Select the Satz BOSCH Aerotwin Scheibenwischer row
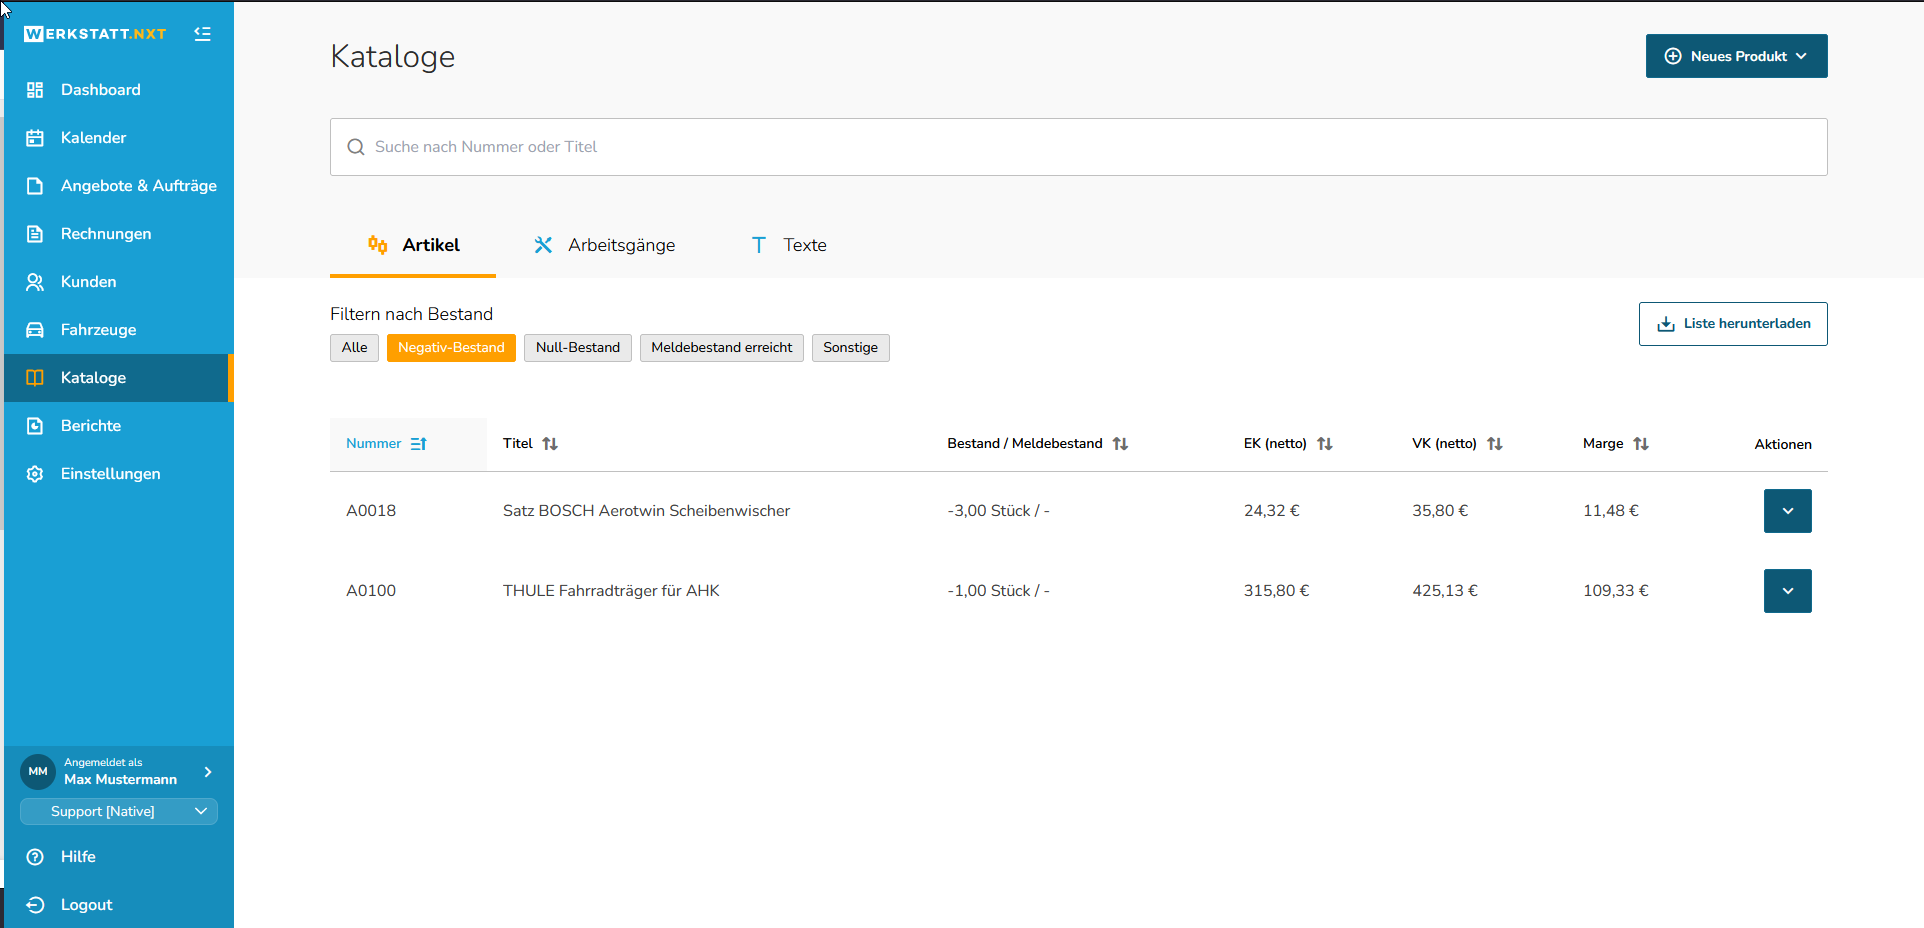The height and width of the screenshot is (928, 1924). click(x=1079, y=511)
